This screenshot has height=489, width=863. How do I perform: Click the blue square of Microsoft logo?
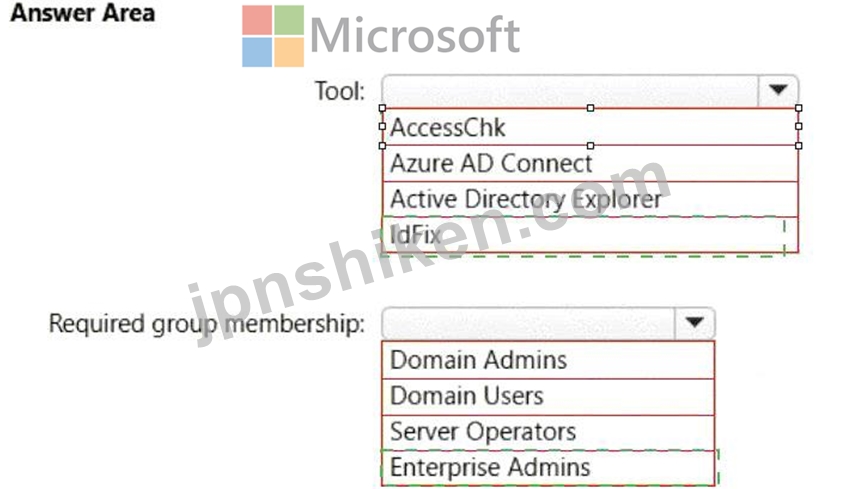click(x=257, y=52)
